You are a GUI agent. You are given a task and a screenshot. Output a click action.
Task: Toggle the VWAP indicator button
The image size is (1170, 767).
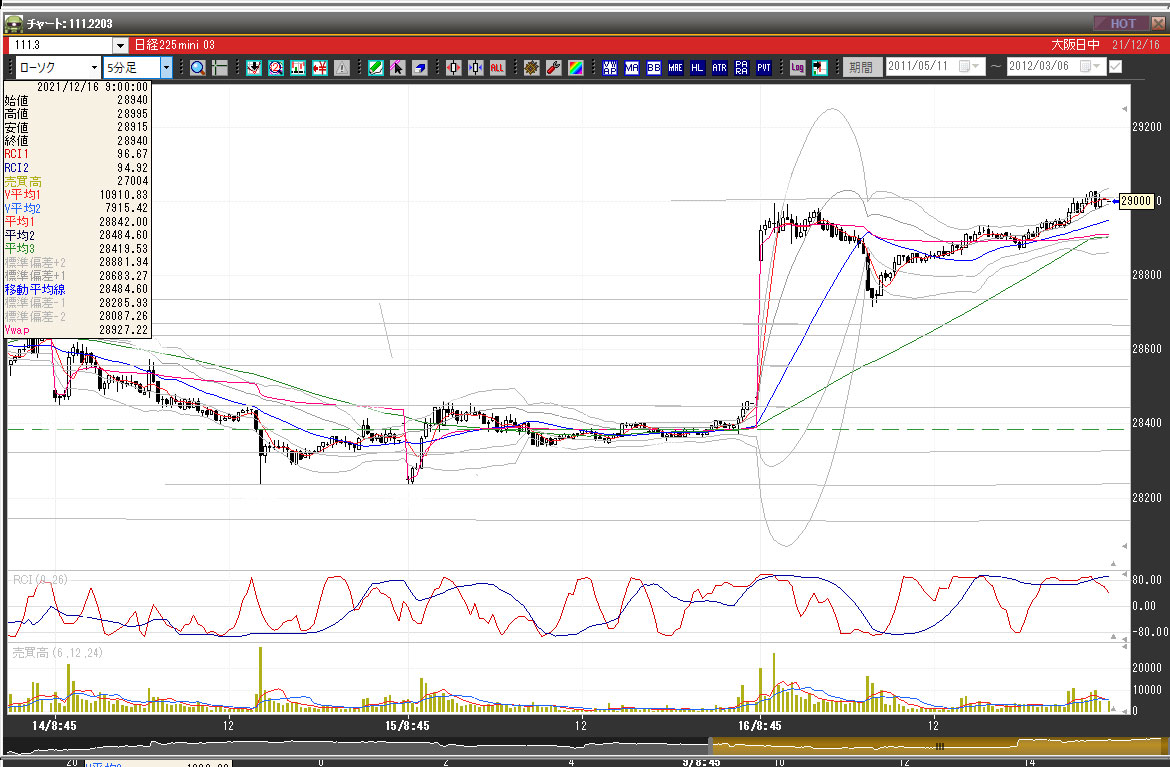(610, 68)
